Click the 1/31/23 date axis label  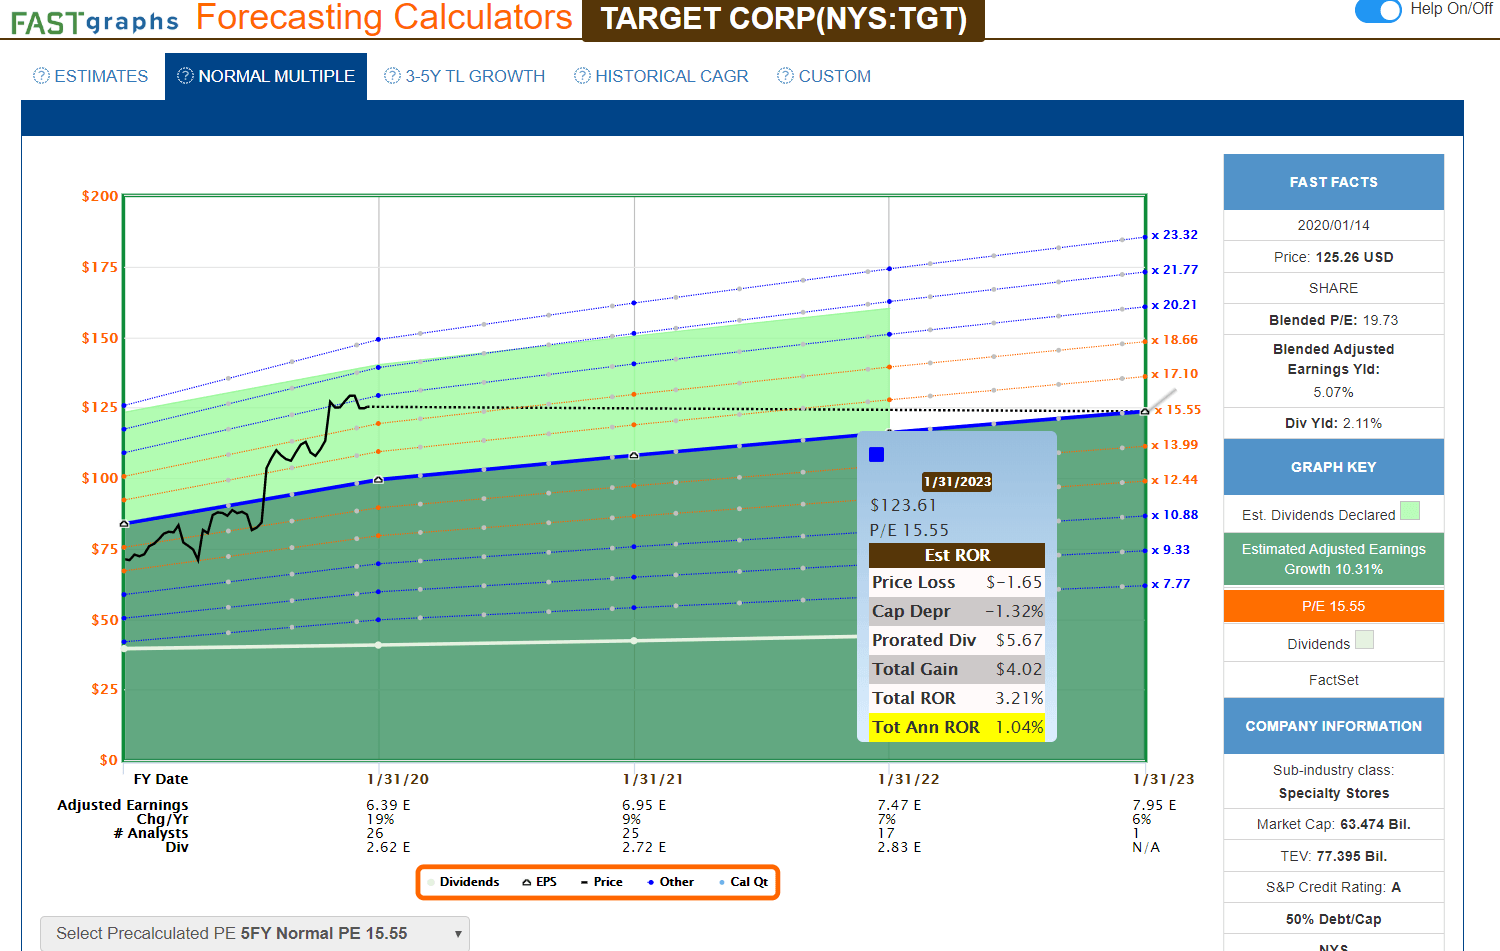pyautogui.click(x=1164, y=779)
